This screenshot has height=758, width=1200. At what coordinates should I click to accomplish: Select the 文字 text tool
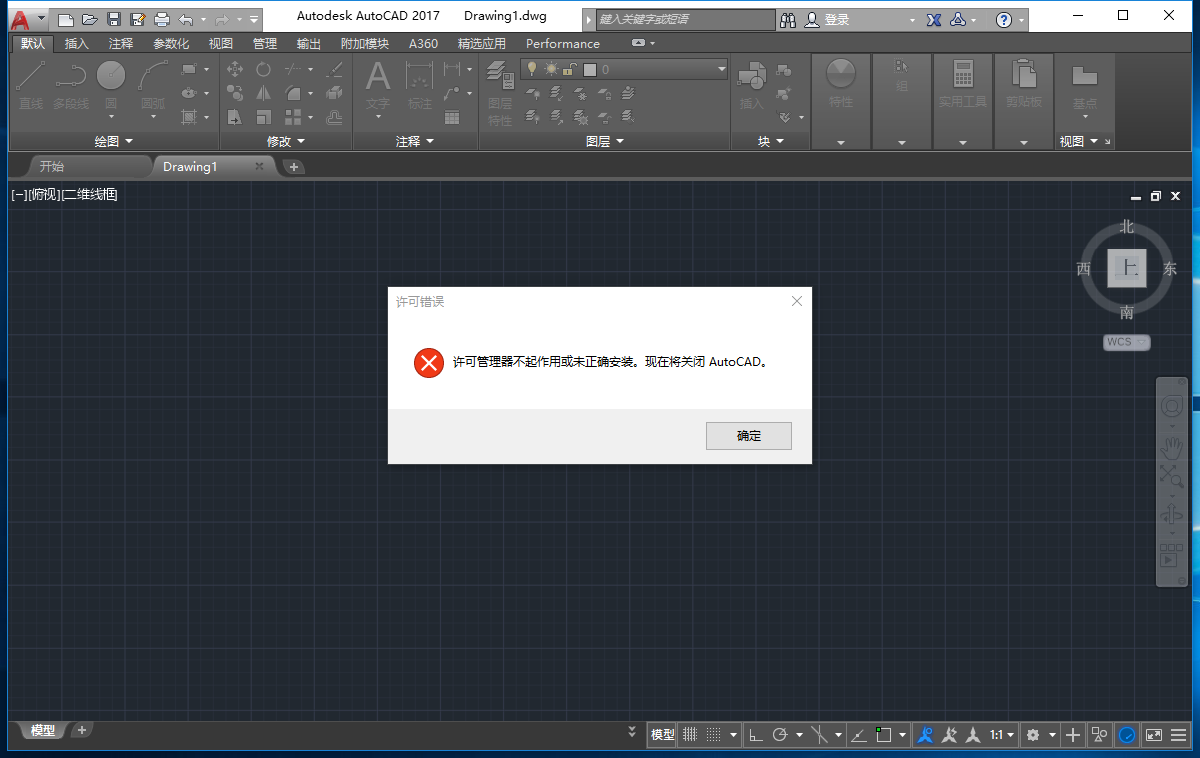(378, 86)
